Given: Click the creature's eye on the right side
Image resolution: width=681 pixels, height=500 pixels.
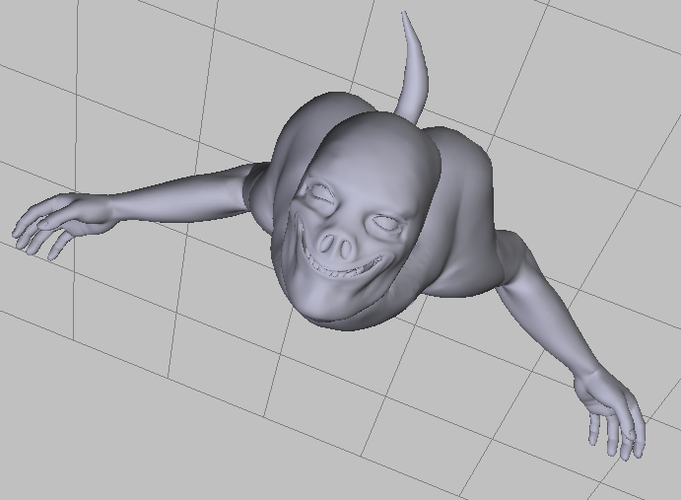Looking at the screenshot, I should [x=385, y=221].
